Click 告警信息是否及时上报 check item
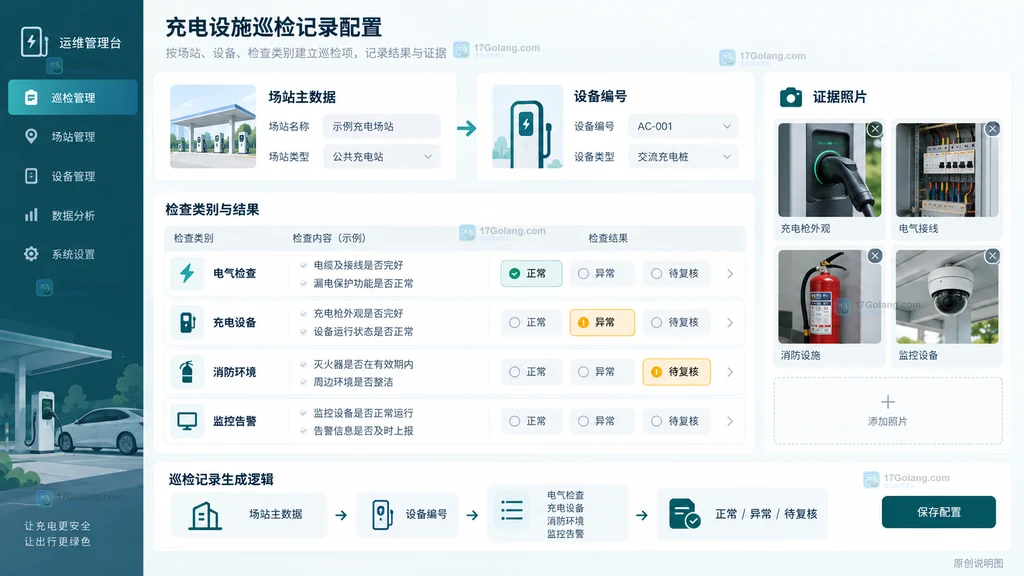1024x576 pixels. tap(363, 431)
